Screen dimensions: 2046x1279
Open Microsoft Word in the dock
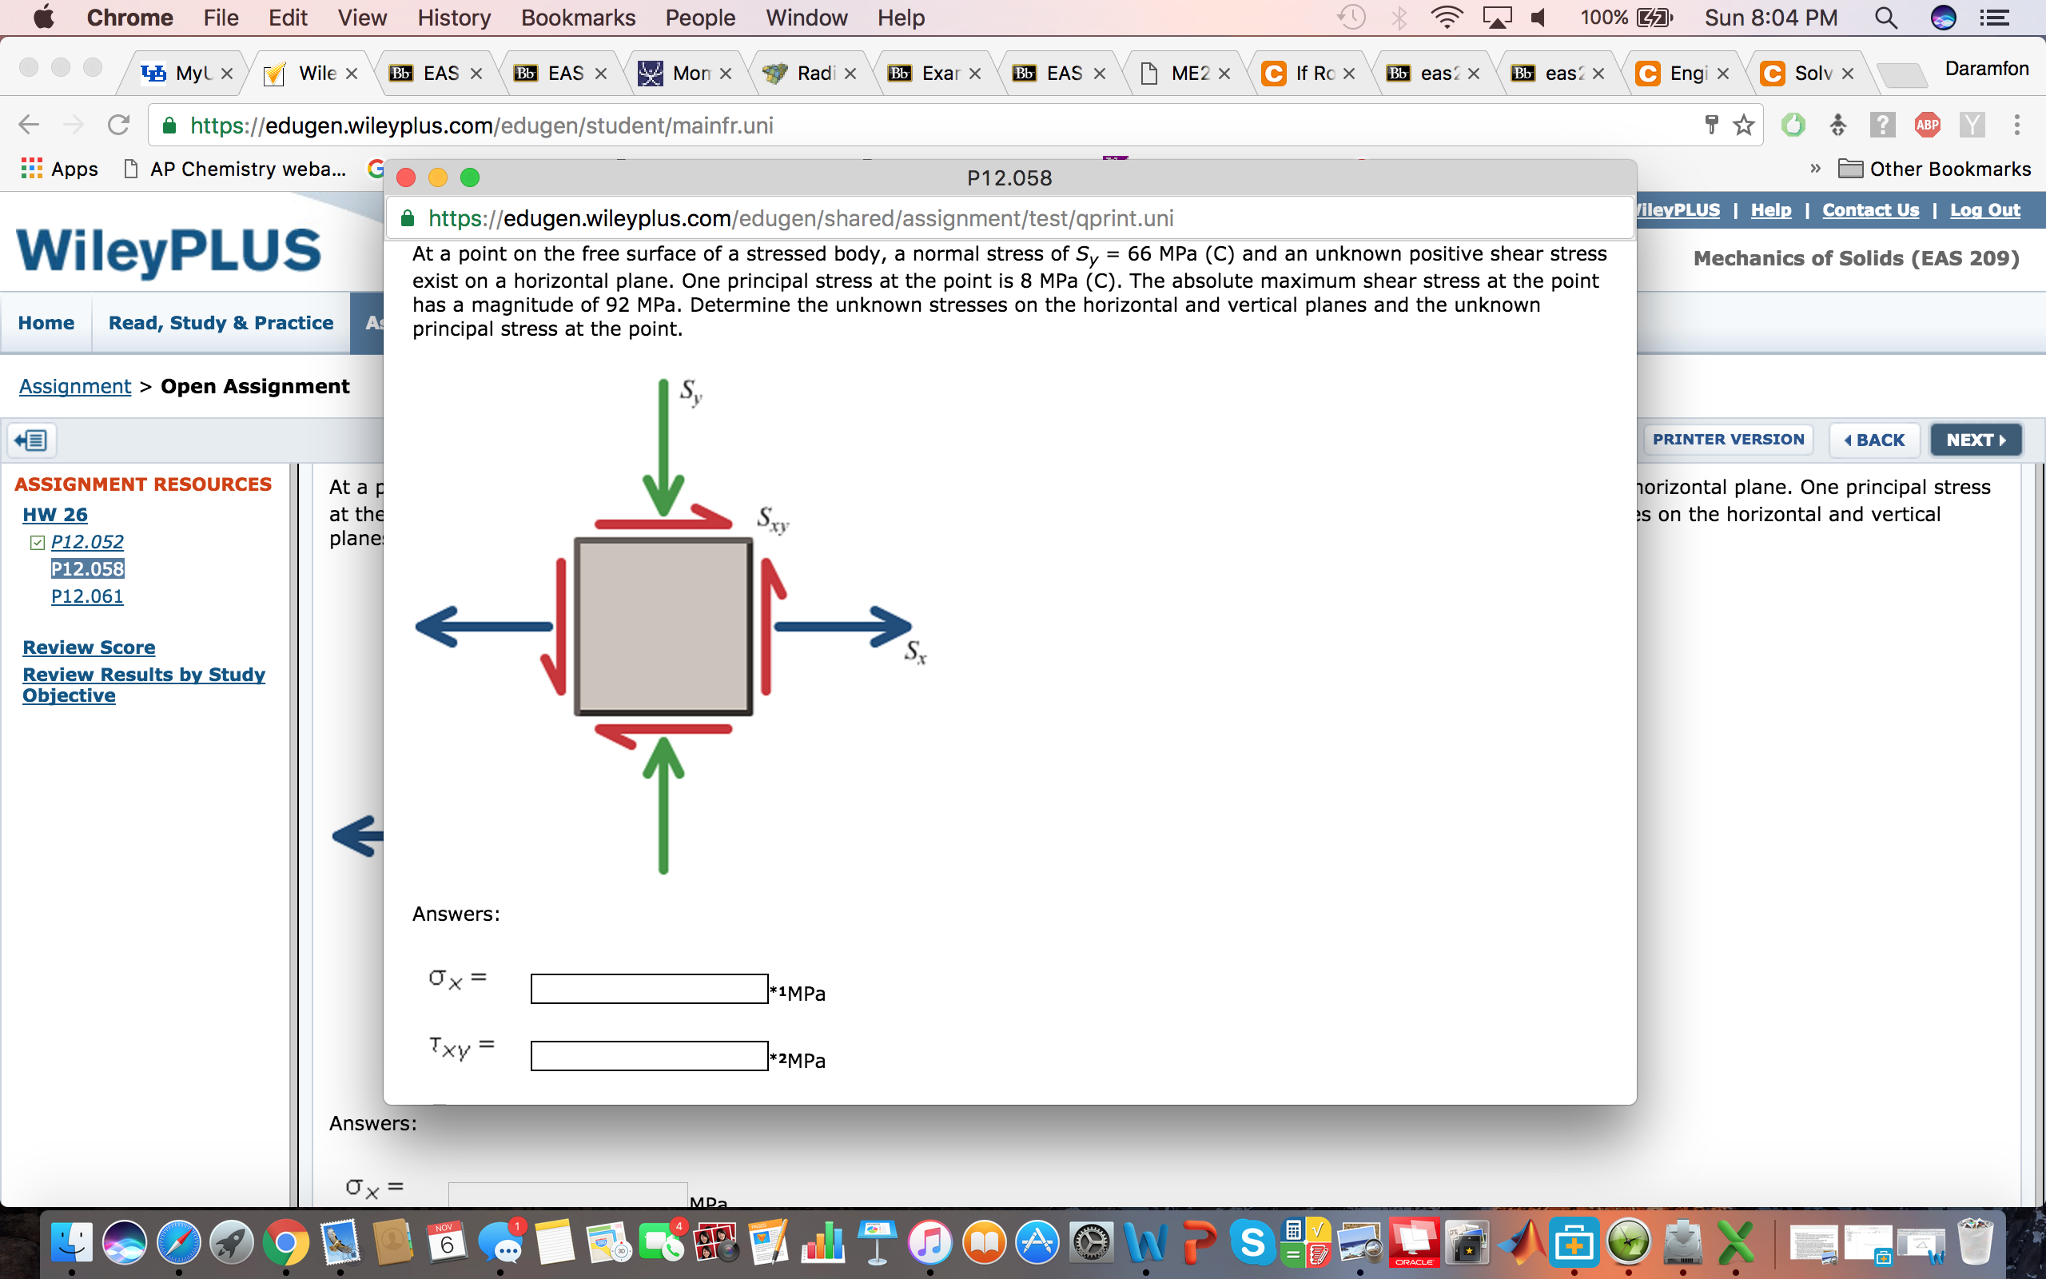click(1145, 1243)
